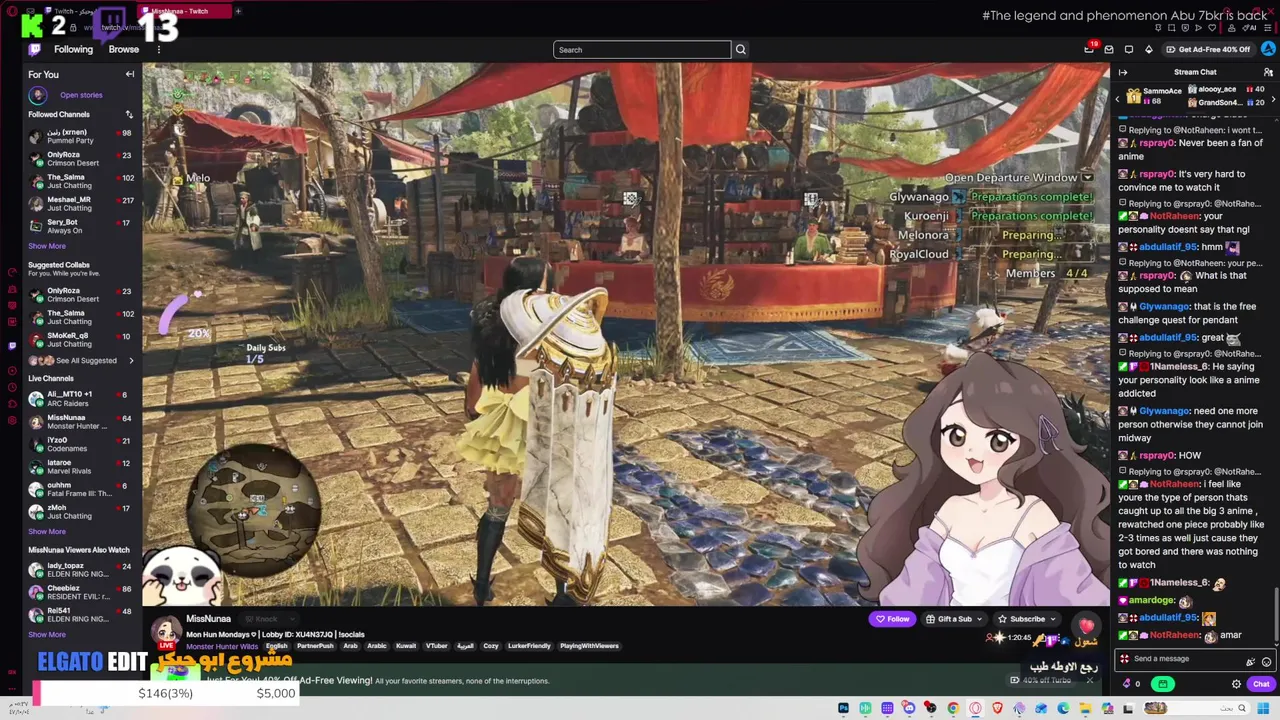Viewport: 1280px width, 720px height.
Task: Open the Photoshop taskbar icon
Action: click(x=843, y=708)
